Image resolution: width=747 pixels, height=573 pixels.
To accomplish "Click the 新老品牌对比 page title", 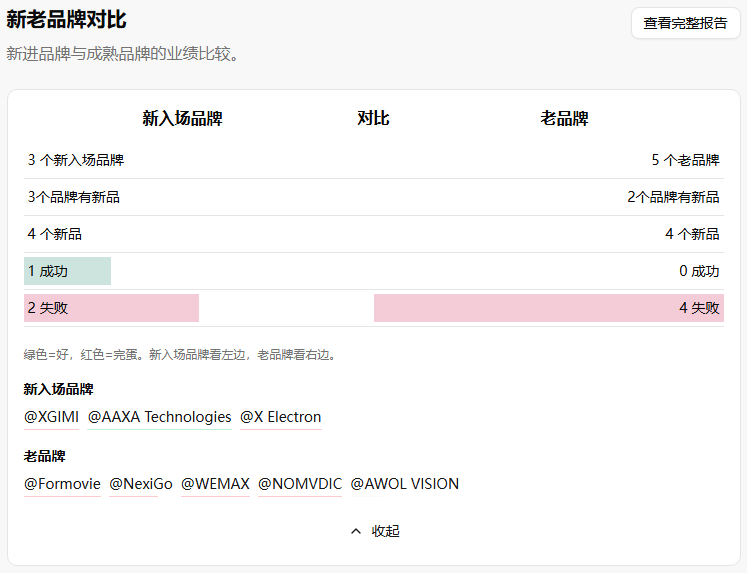I will (66, 20).
